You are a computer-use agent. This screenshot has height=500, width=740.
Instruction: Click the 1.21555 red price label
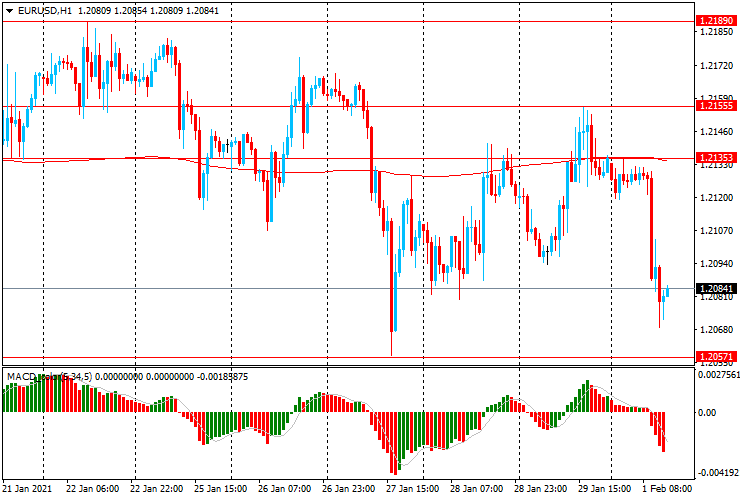coord(716,106)
